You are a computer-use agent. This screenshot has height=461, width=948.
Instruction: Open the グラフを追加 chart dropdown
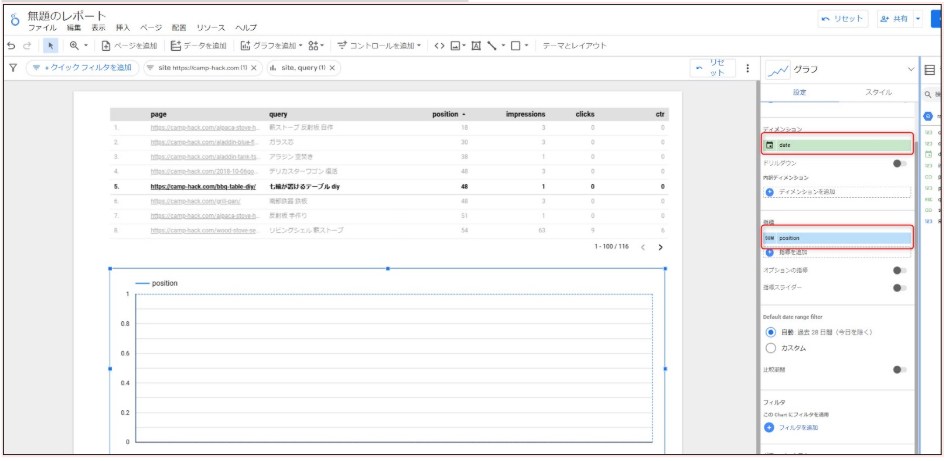pyautogui.click(x=271, y=45)
